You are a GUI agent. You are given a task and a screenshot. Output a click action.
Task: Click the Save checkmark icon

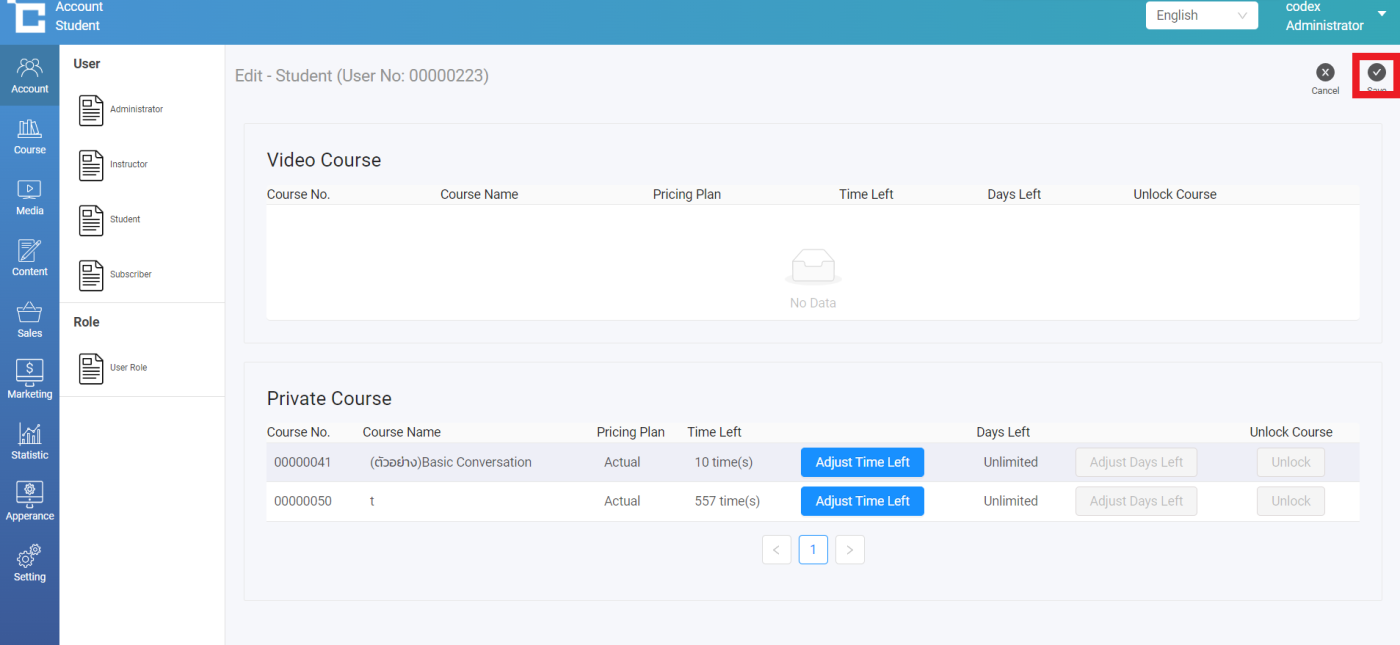(1376, 72)
